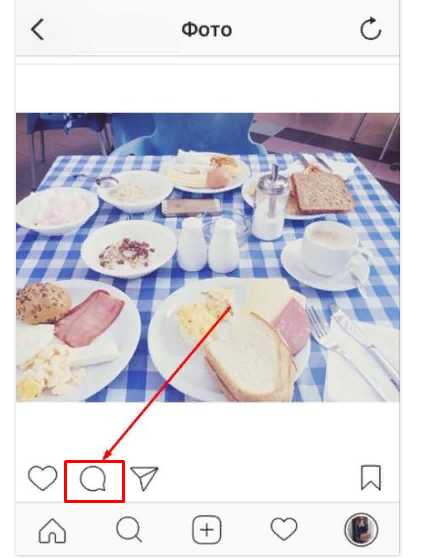Viewport: 429px width, 558px height.
Task: Switch to the Home tab
Action: [x=52, y=531]
